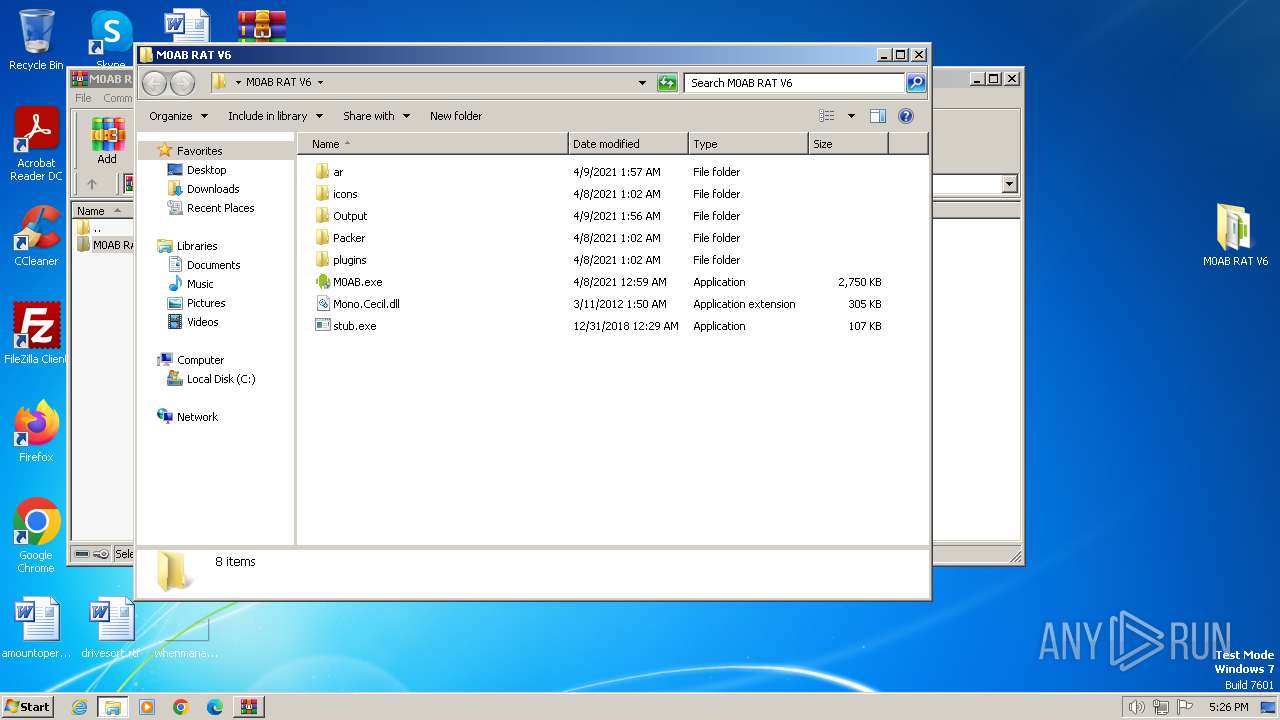This screenshot has height=720, width=1280.
Task: Select the Output folder
Action: point(350,216)
